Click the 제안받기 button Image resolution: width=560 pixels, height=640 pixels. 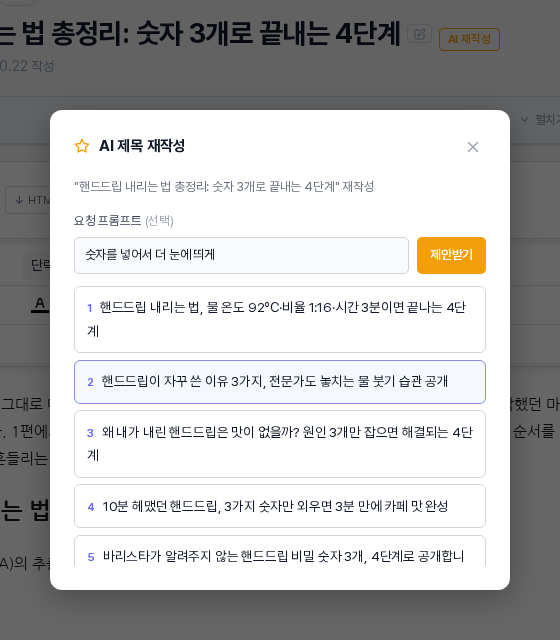tap(451, 255)
